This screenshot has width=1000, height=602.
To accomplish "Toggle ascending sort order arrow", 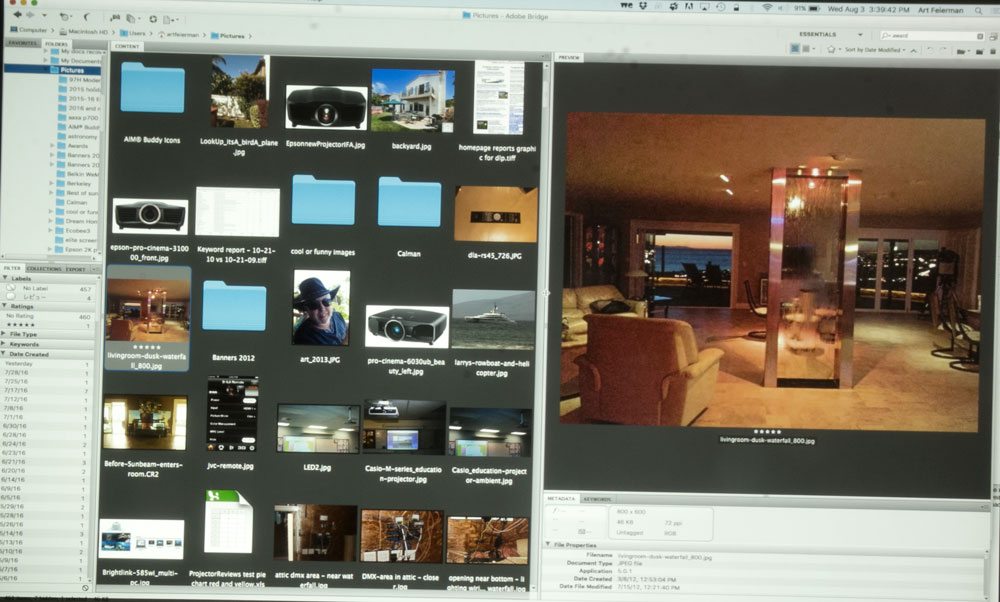I will (x=913, y=50).
